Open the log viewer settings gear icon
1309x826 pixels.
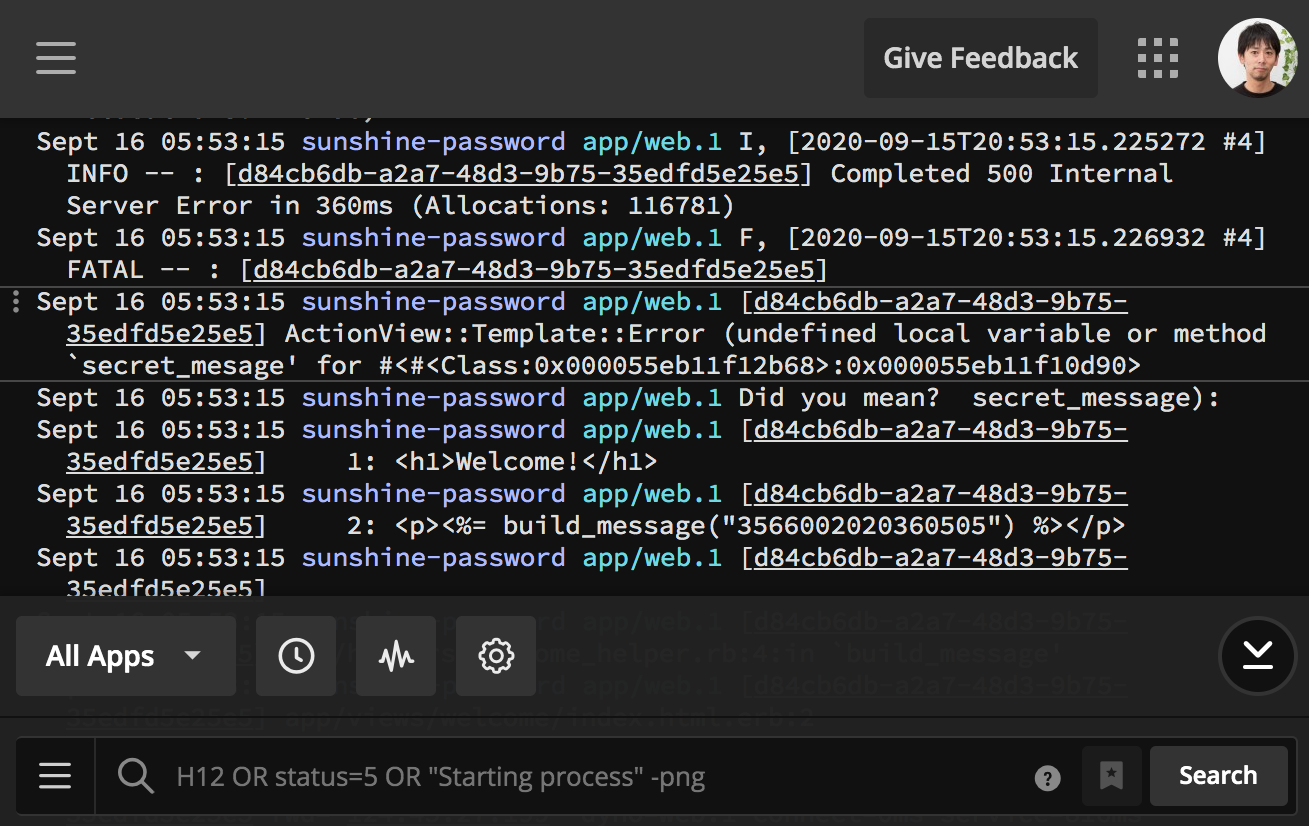pyautogui.click(x=496, y=656)
